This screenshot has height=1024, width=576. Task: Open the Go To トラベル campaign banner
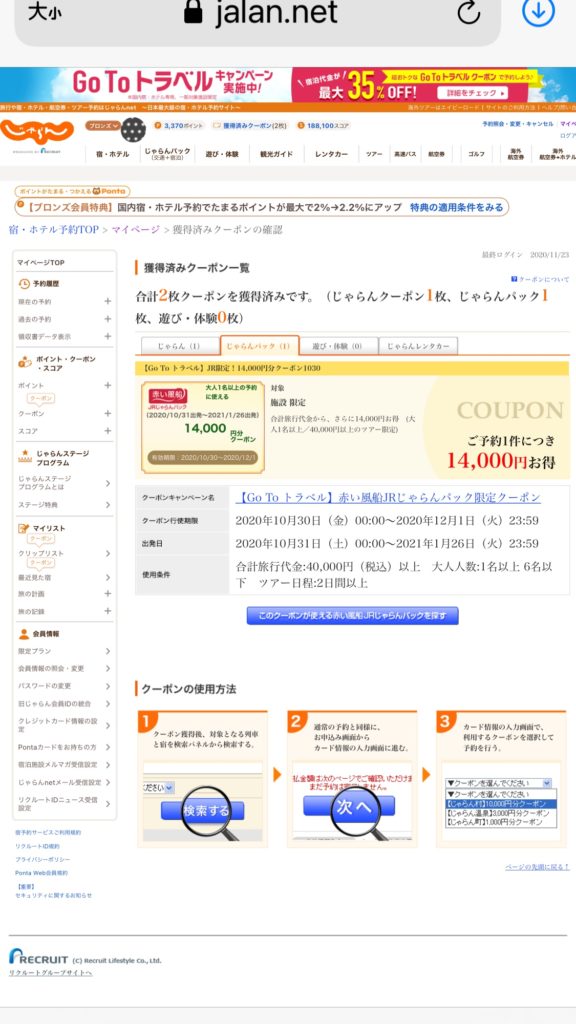[288, 84]
